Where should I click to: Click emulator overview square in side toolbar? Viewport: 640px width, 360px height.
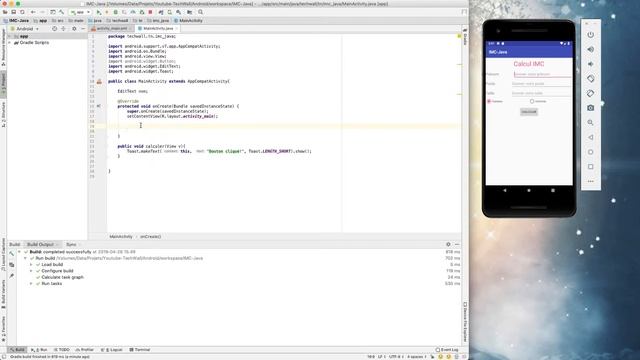(591, 167)
